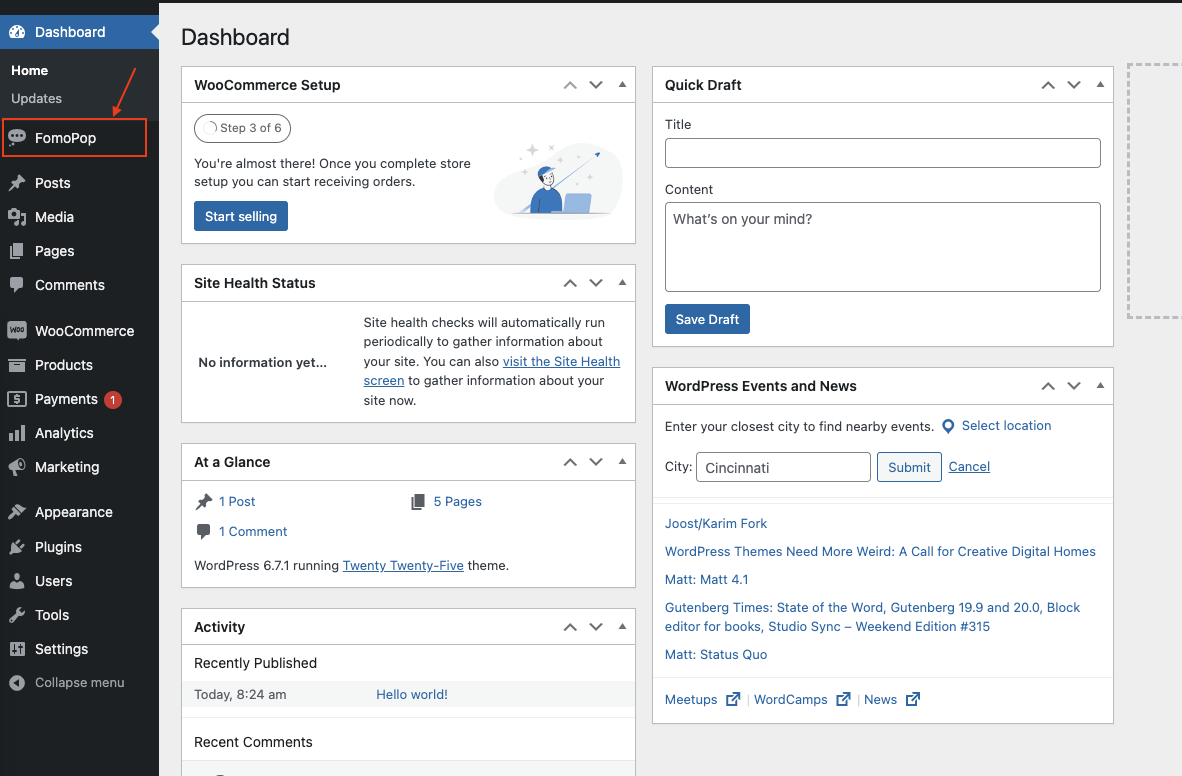This screenshot has width=1182, height=776.
Task: Move Activity panel up
Action: 570,627
